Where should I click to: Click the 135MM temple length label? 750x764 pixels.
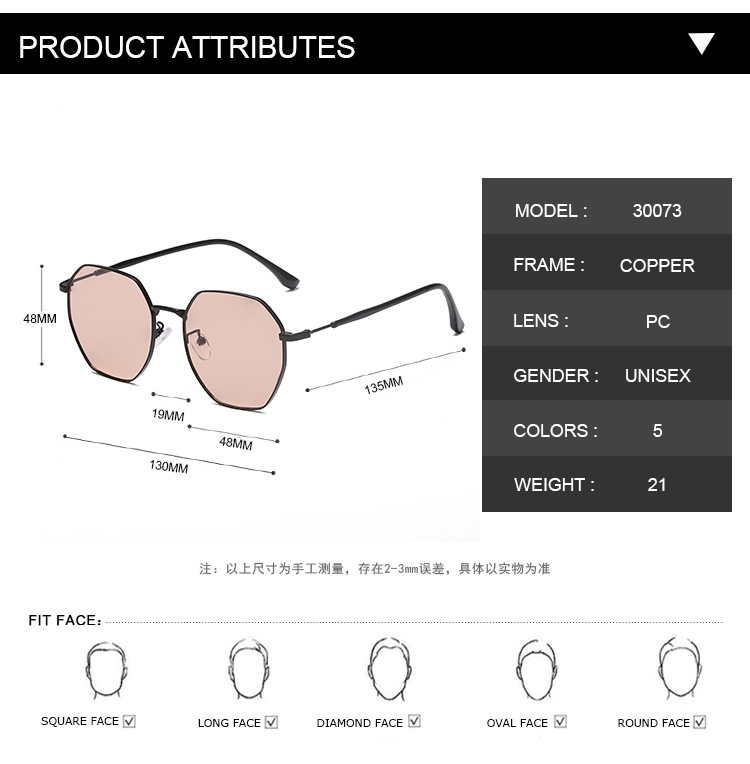click(384, 384)
